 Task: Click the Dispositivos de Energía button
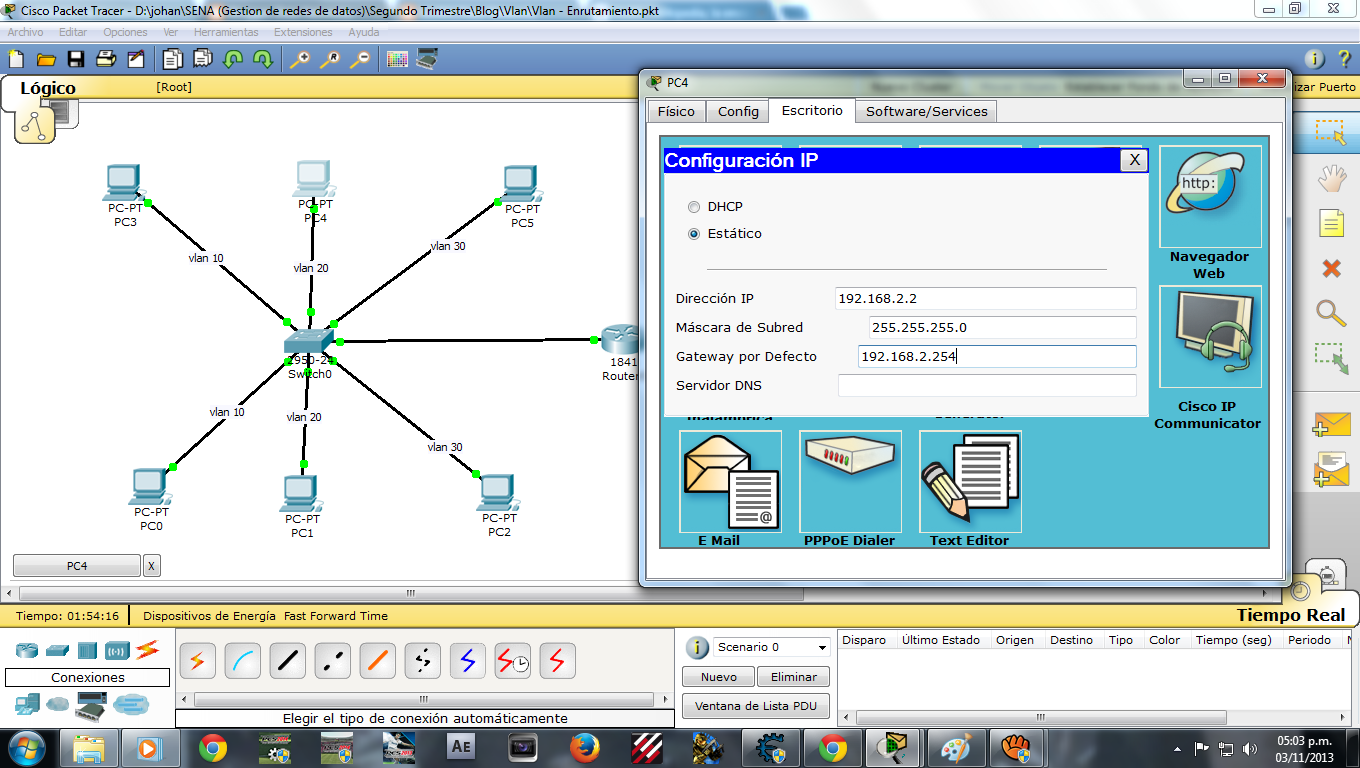coord(209,616)
